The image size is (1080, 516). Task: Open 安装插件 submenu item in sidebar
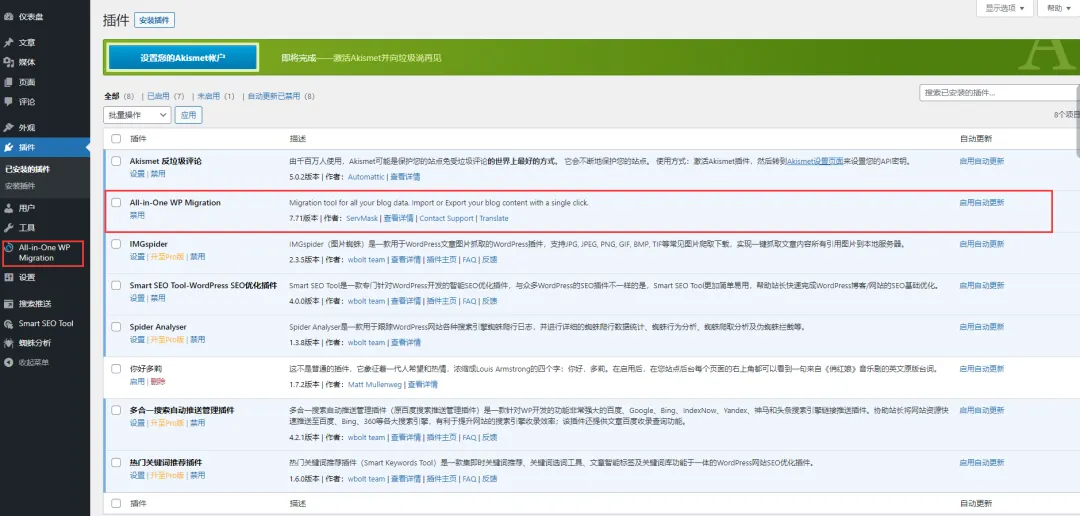point(20,186)
